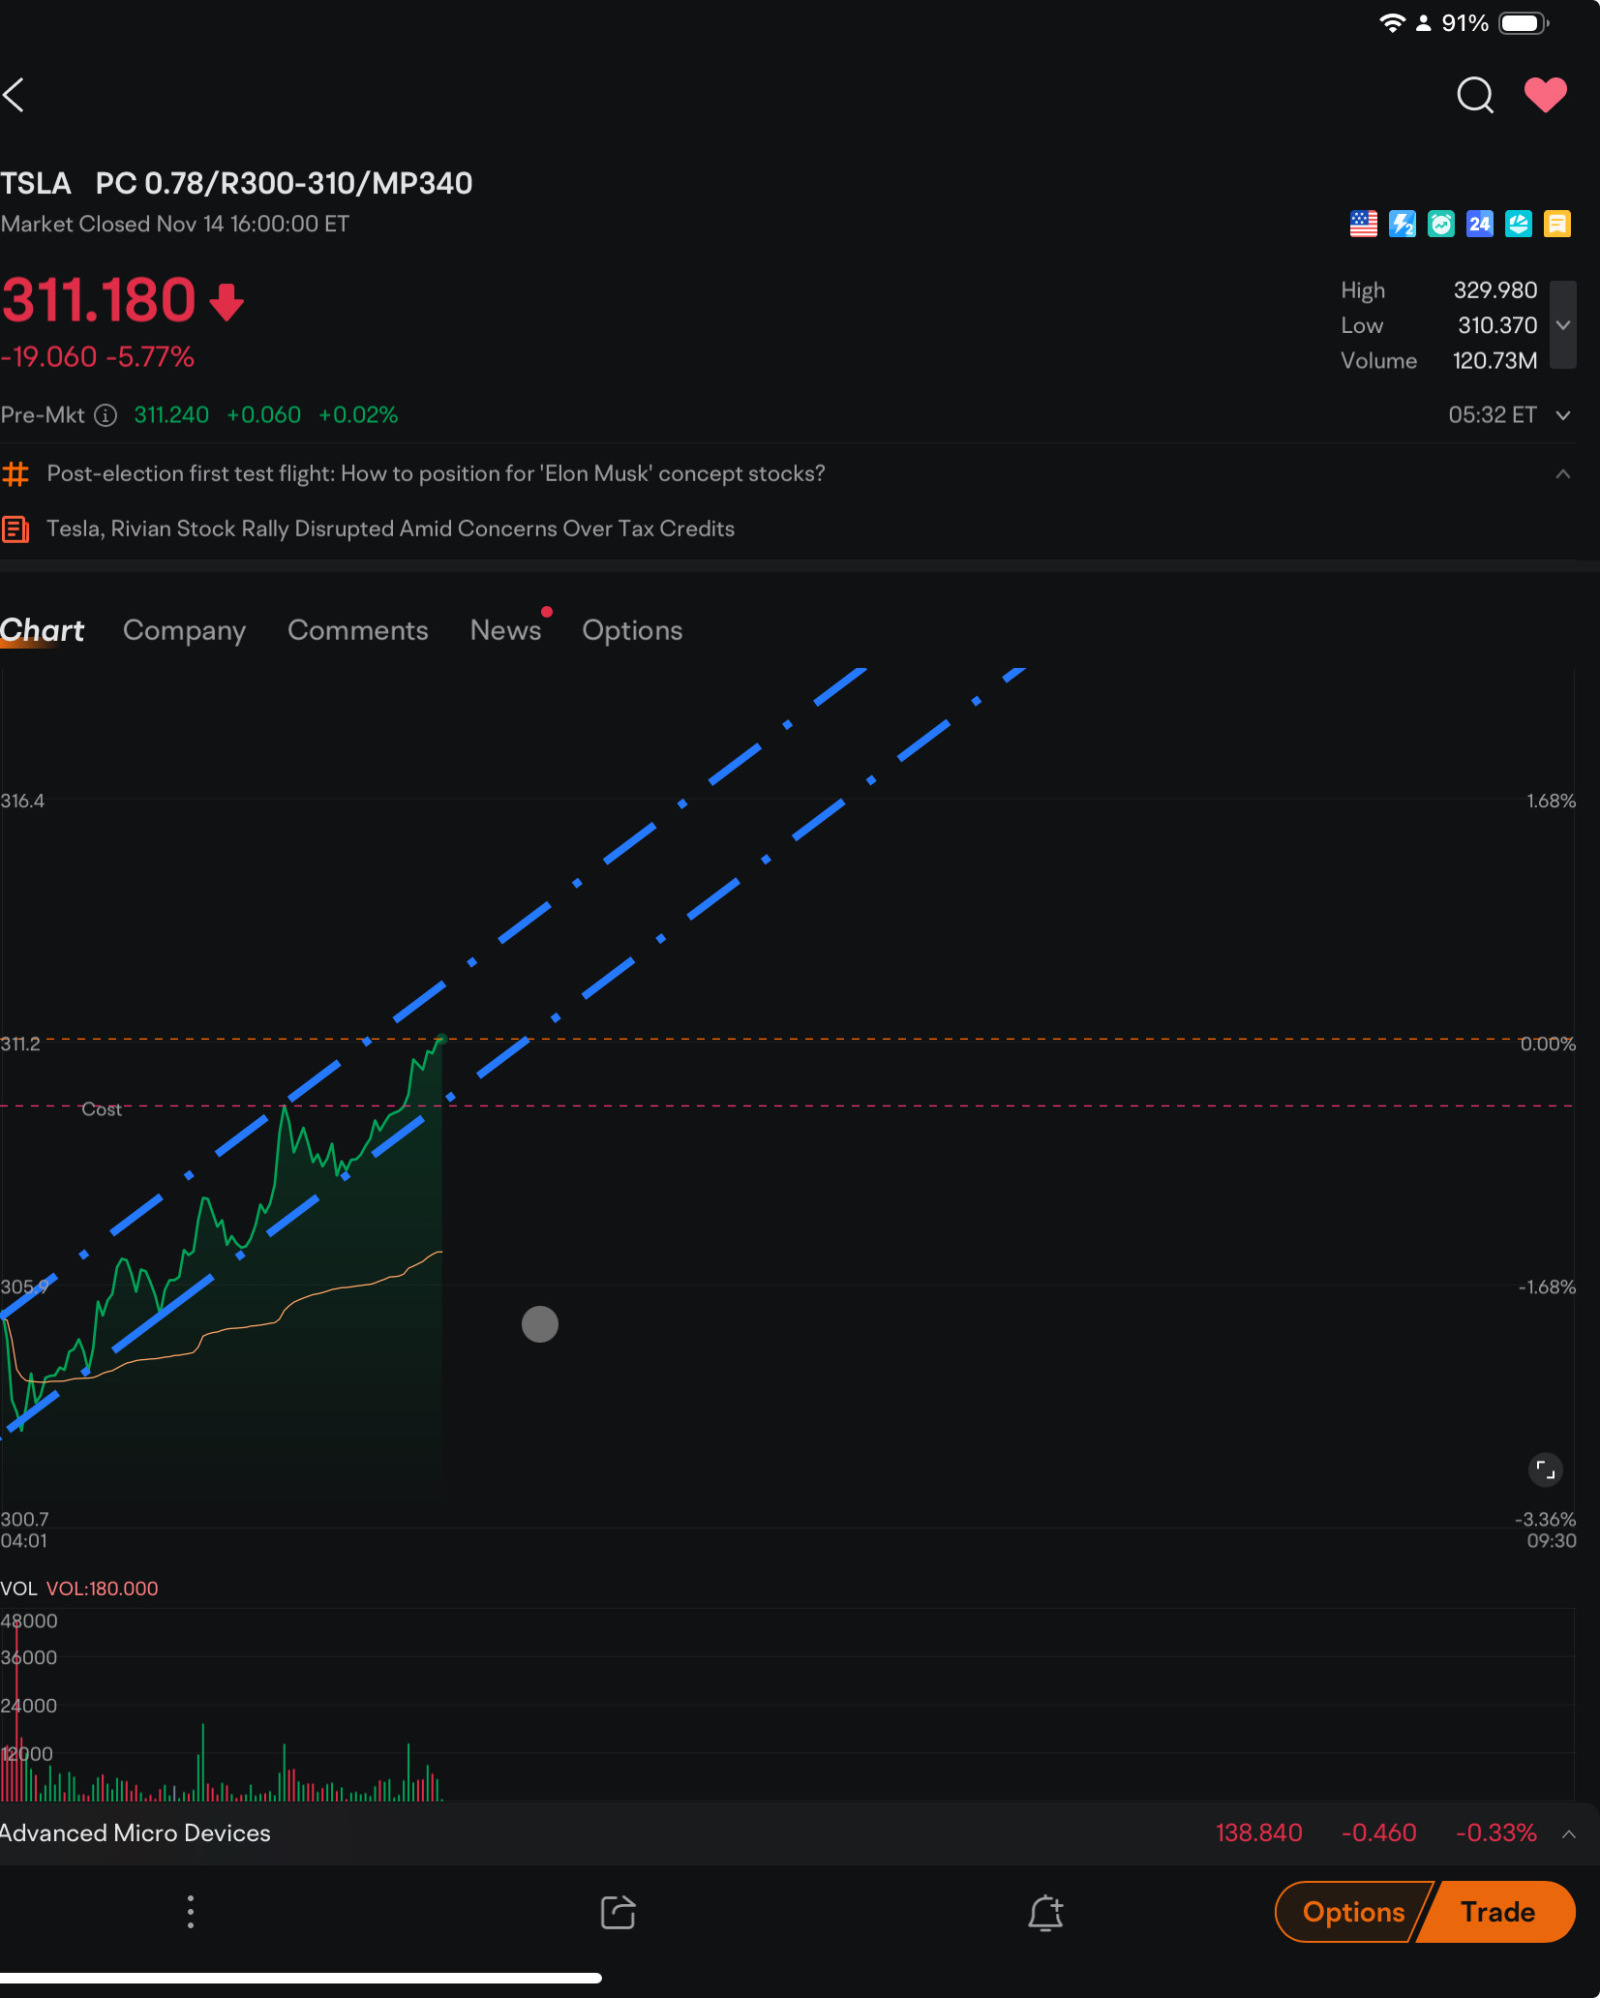Tap the VOL indicator label
The width and height of the screenshot is (1600, 1998).
click(18, 1589)
